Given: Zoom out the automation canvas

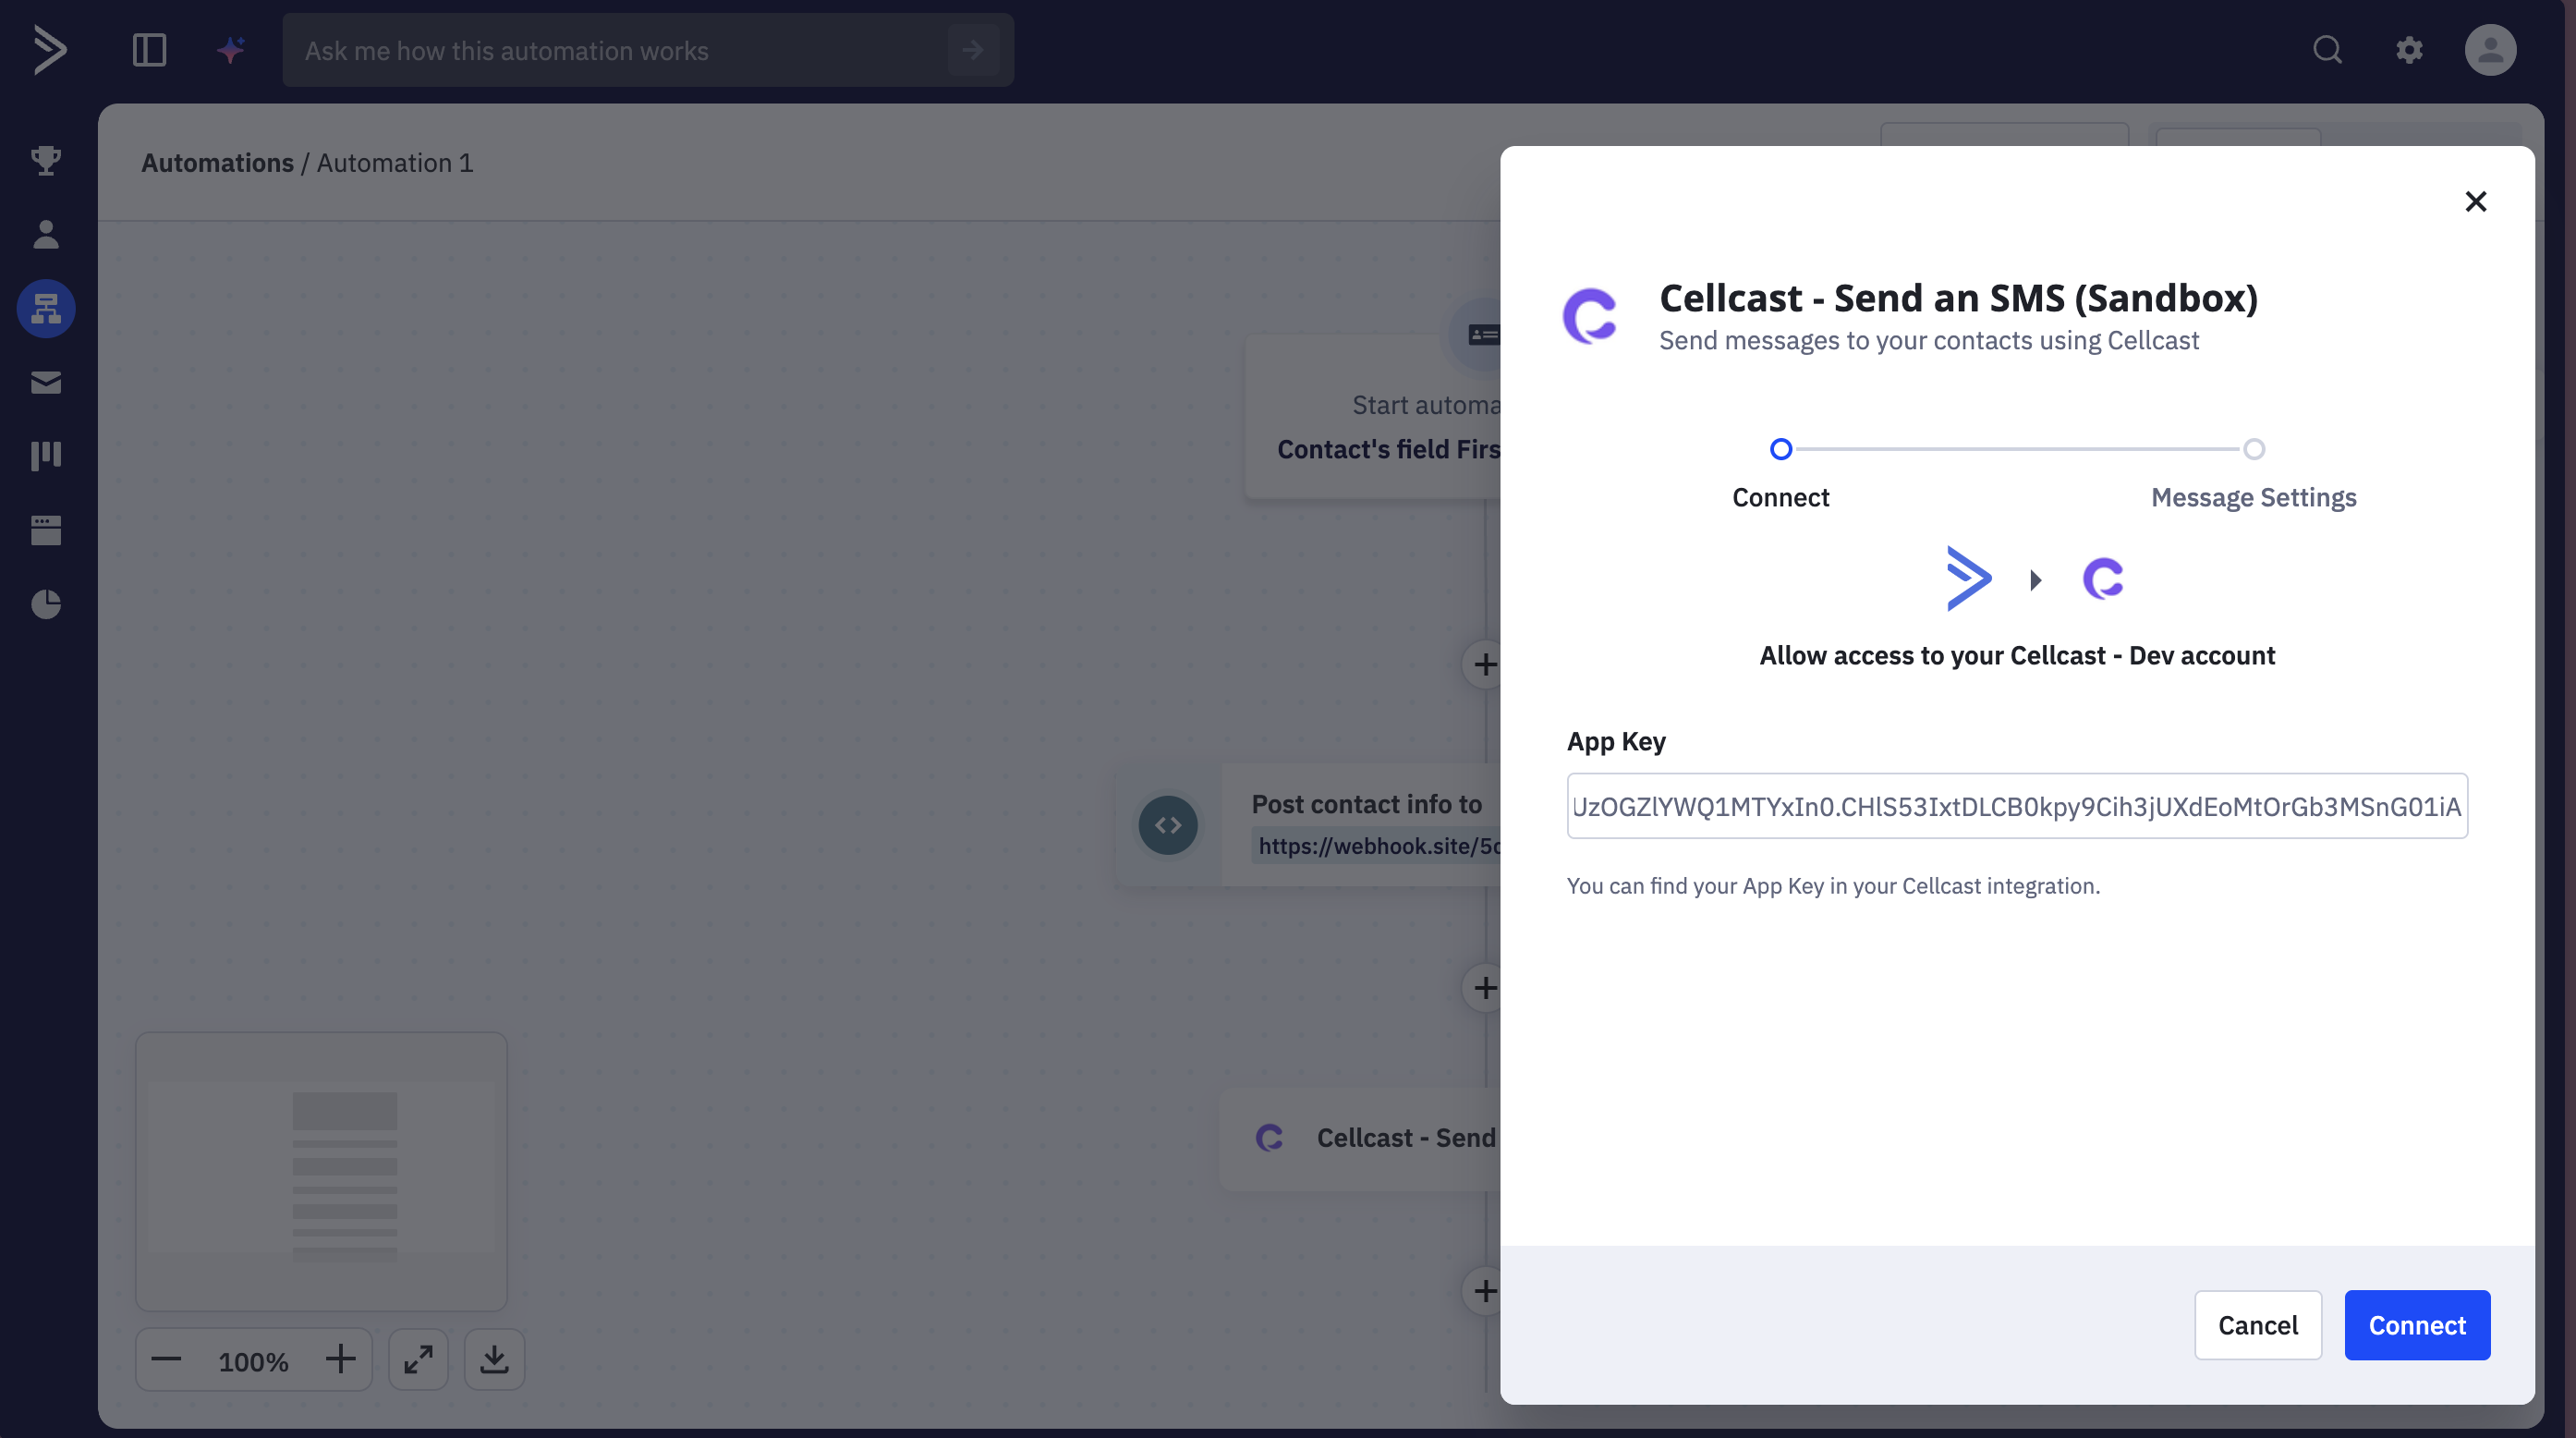Looking at the screenshot, I should pyautogui.click(x=166, y=1360).
